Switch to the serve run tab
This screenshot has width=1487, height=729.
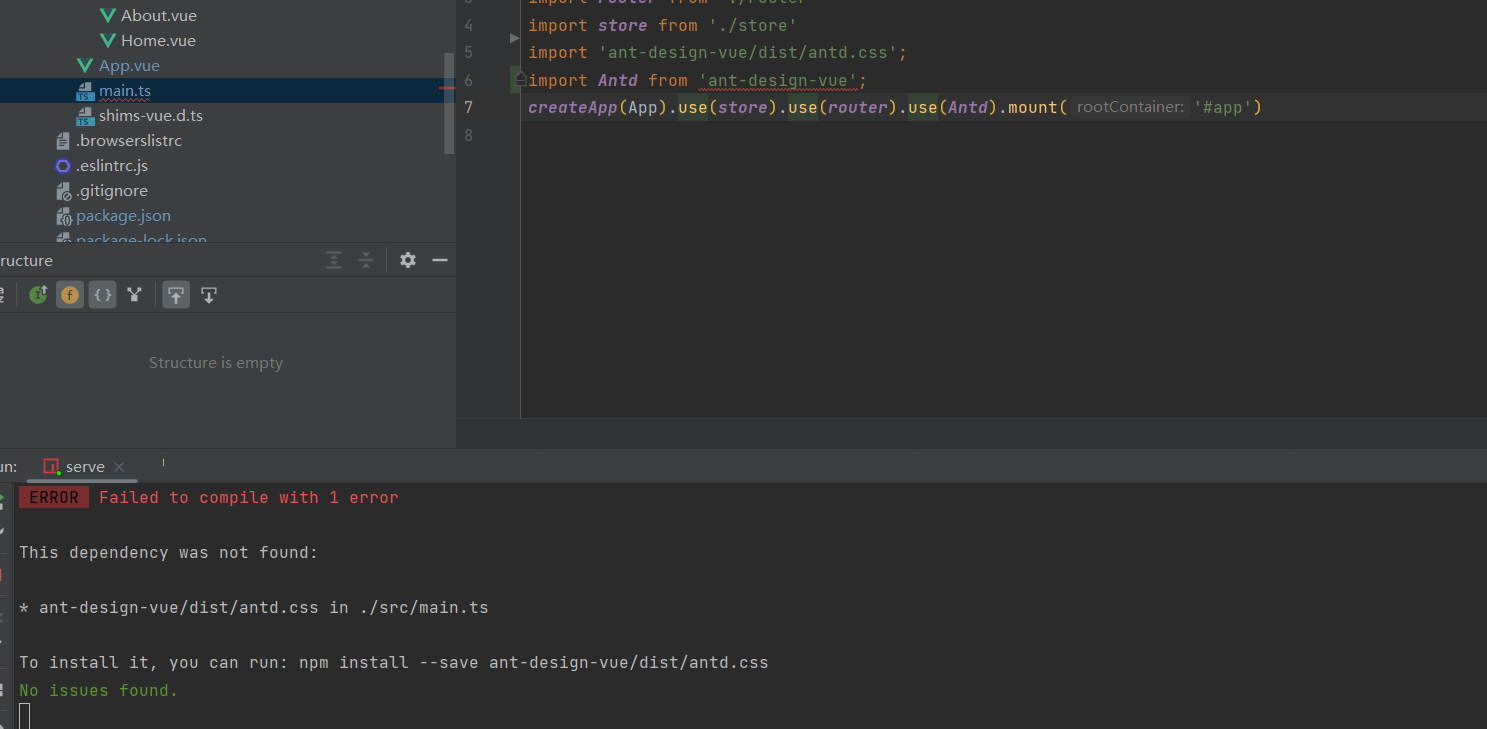(85, 467)
